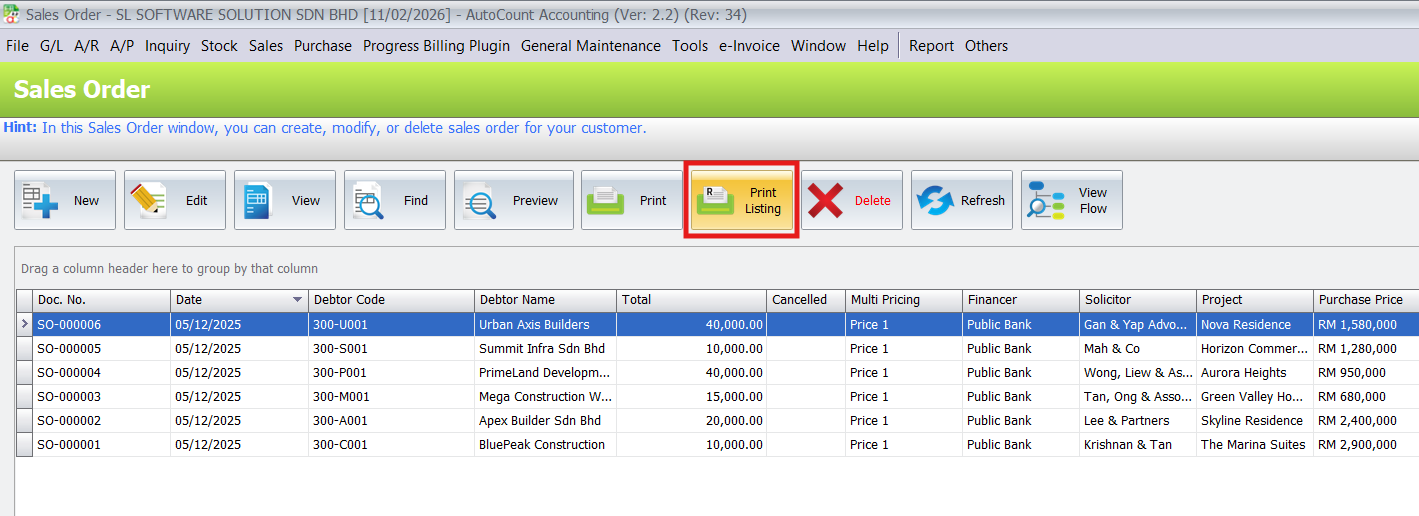Click the New sales order icon
The image size is (1419, 516).
pos(38,200)
